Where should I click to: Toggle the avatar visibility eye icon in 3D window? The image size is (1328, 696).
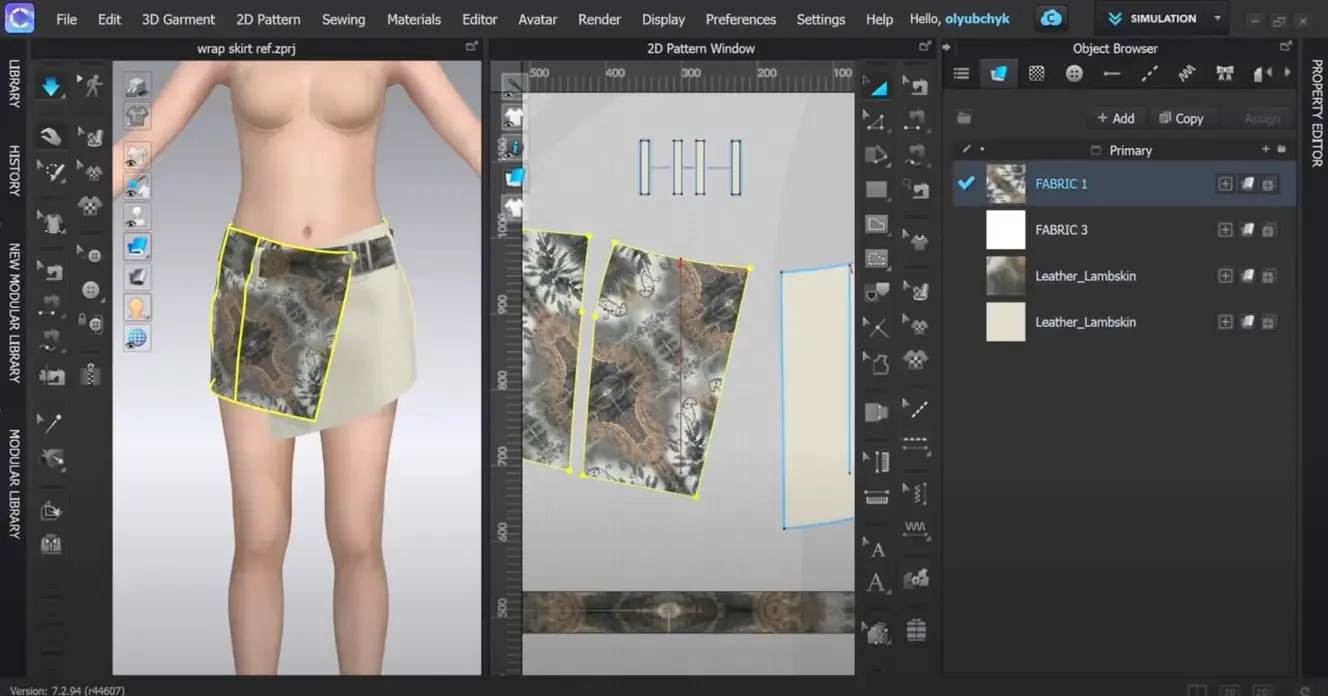(x=136, y=216)
